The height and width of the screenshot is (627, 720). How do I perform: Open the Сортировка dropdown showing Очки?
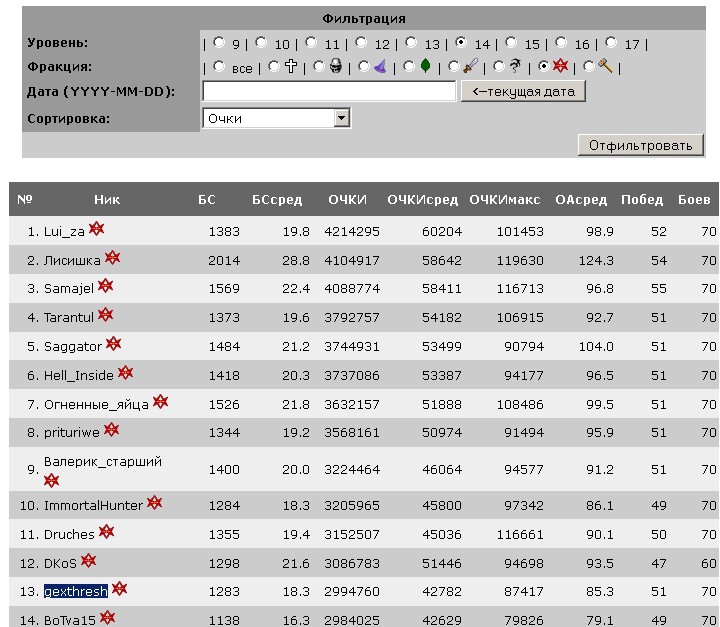coord(276,119)
